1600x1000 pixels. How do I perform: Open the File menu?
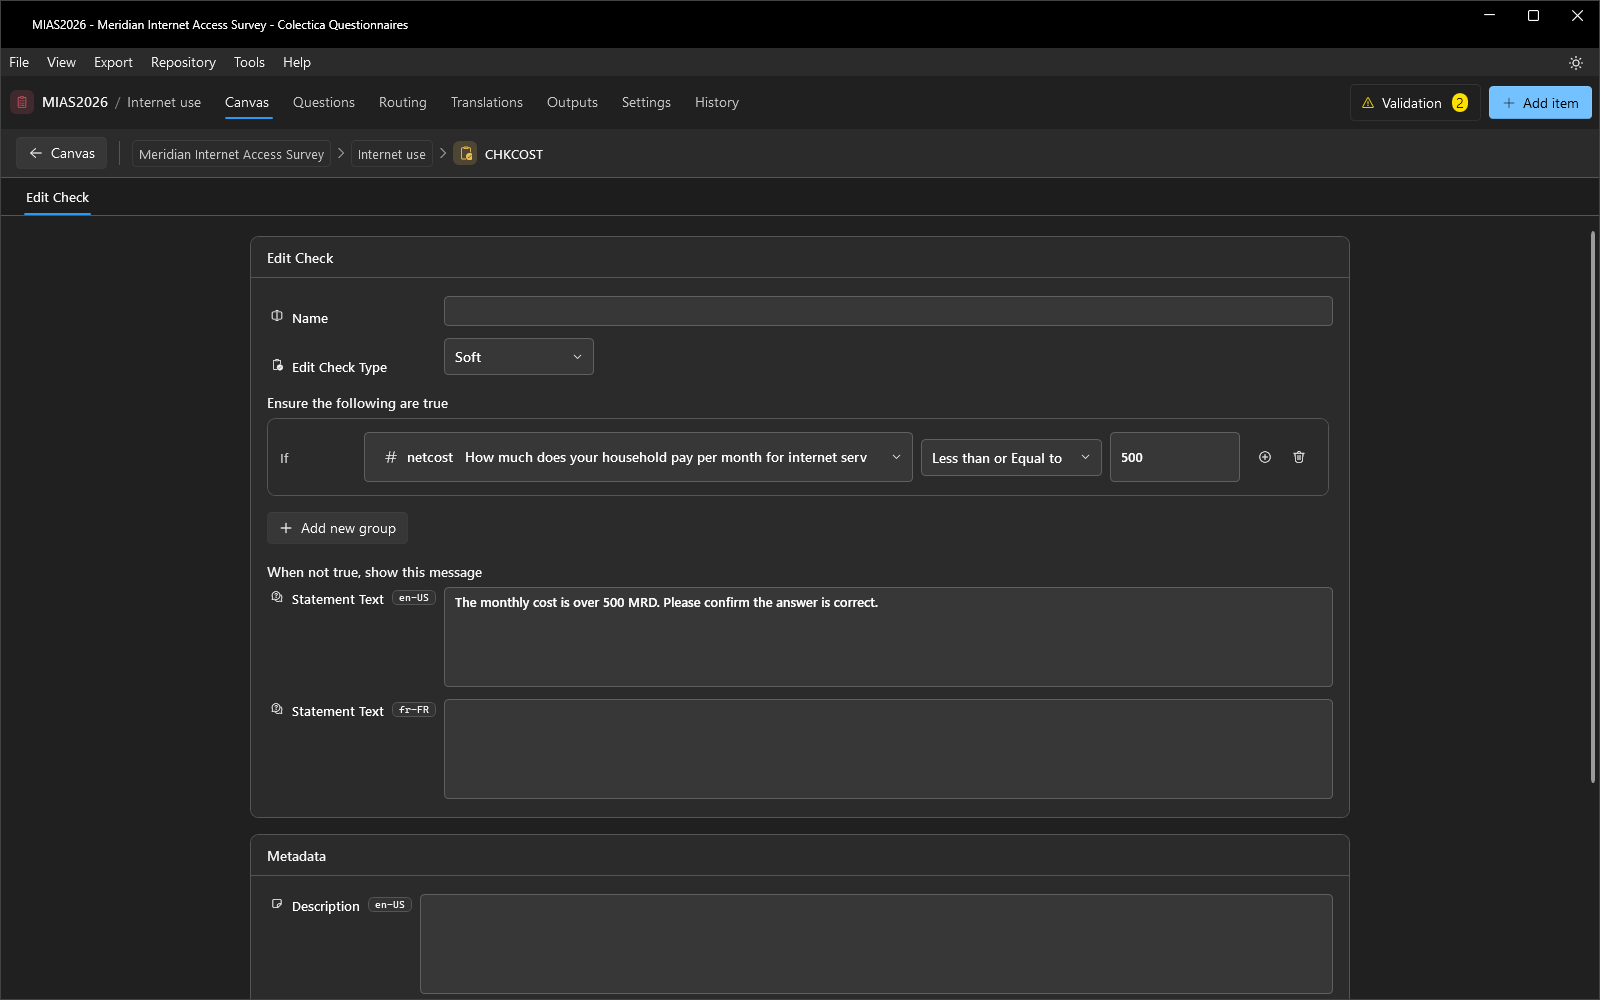point(19,62)
